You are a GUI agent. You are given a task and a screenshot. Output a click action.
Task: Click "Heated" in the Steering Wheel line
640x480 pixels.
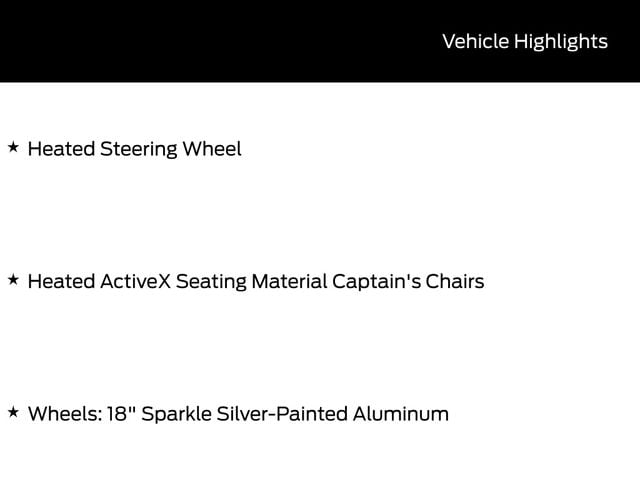[60, 149]
